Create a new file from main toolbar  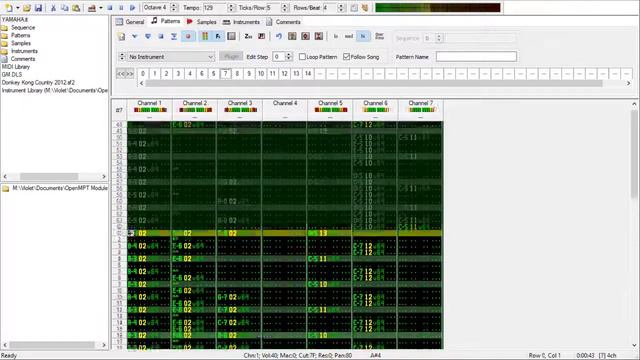click(8, 8)
